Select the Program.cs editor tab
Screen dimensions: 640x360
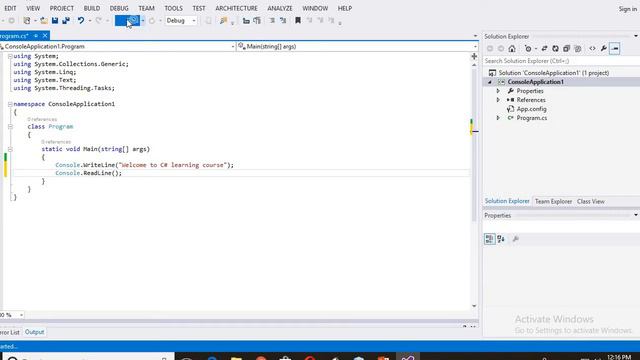click(14, 36)
